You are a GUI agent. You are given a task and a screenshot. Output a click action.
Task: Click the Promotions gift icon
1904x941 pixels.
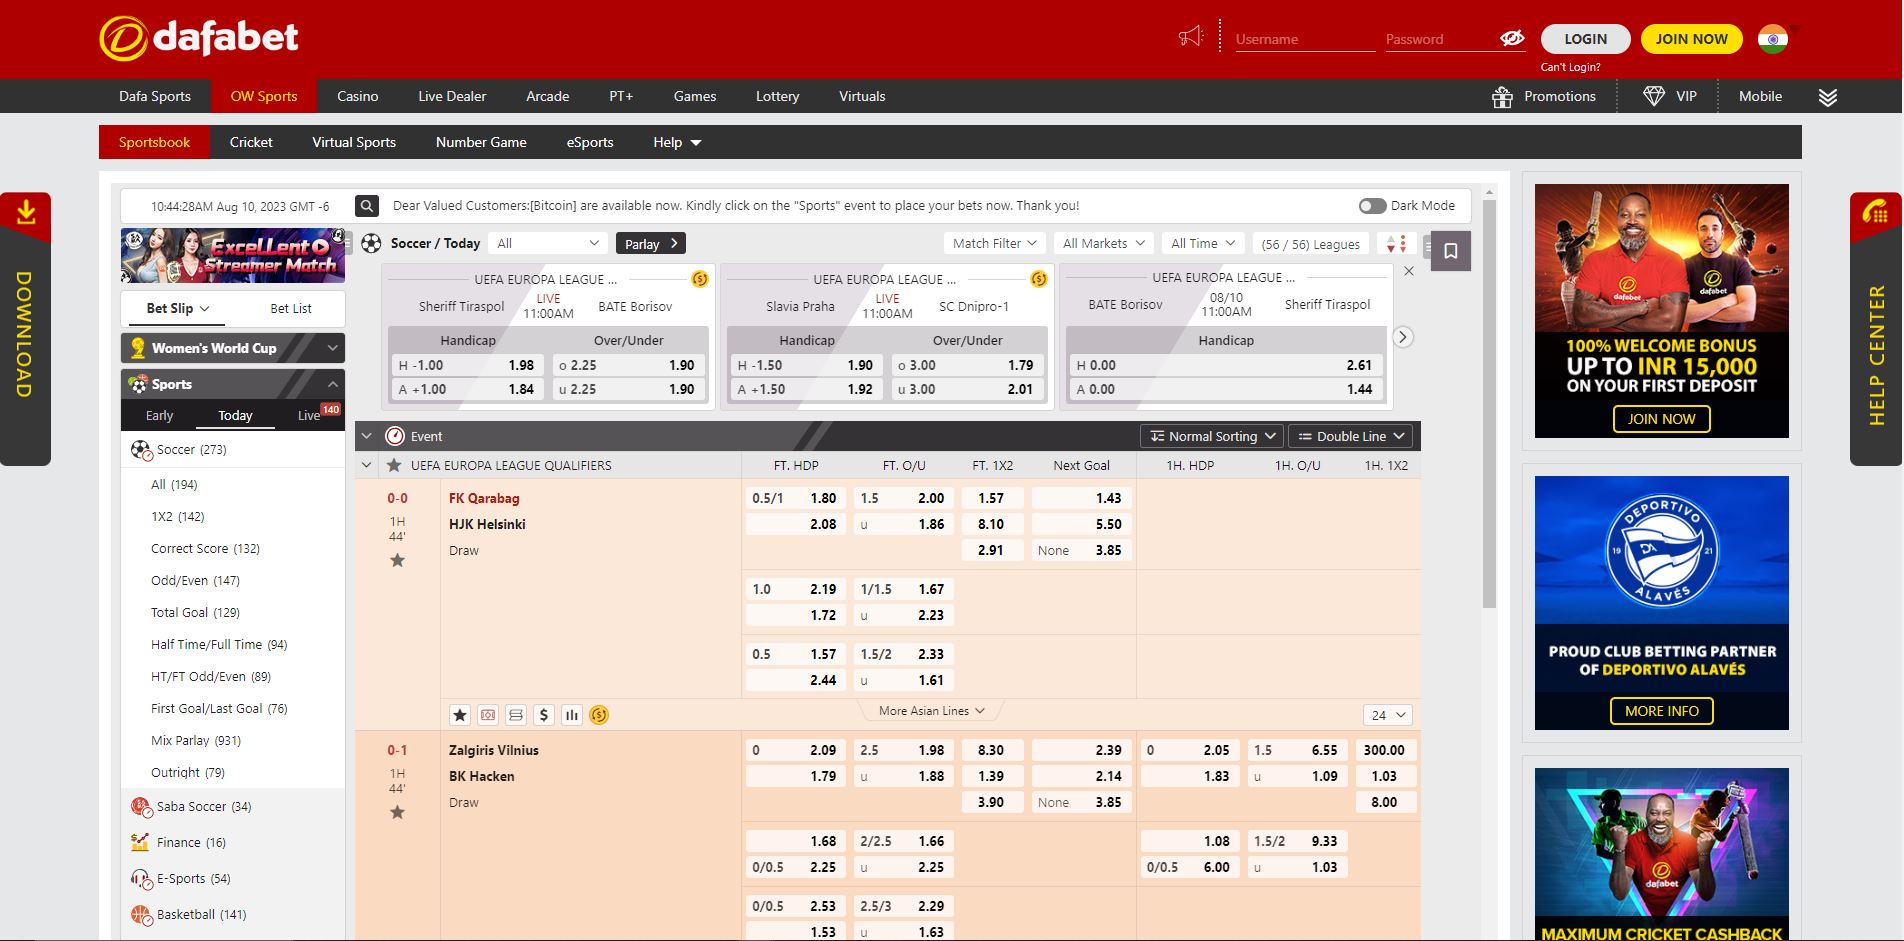[x=1502, y=97]
